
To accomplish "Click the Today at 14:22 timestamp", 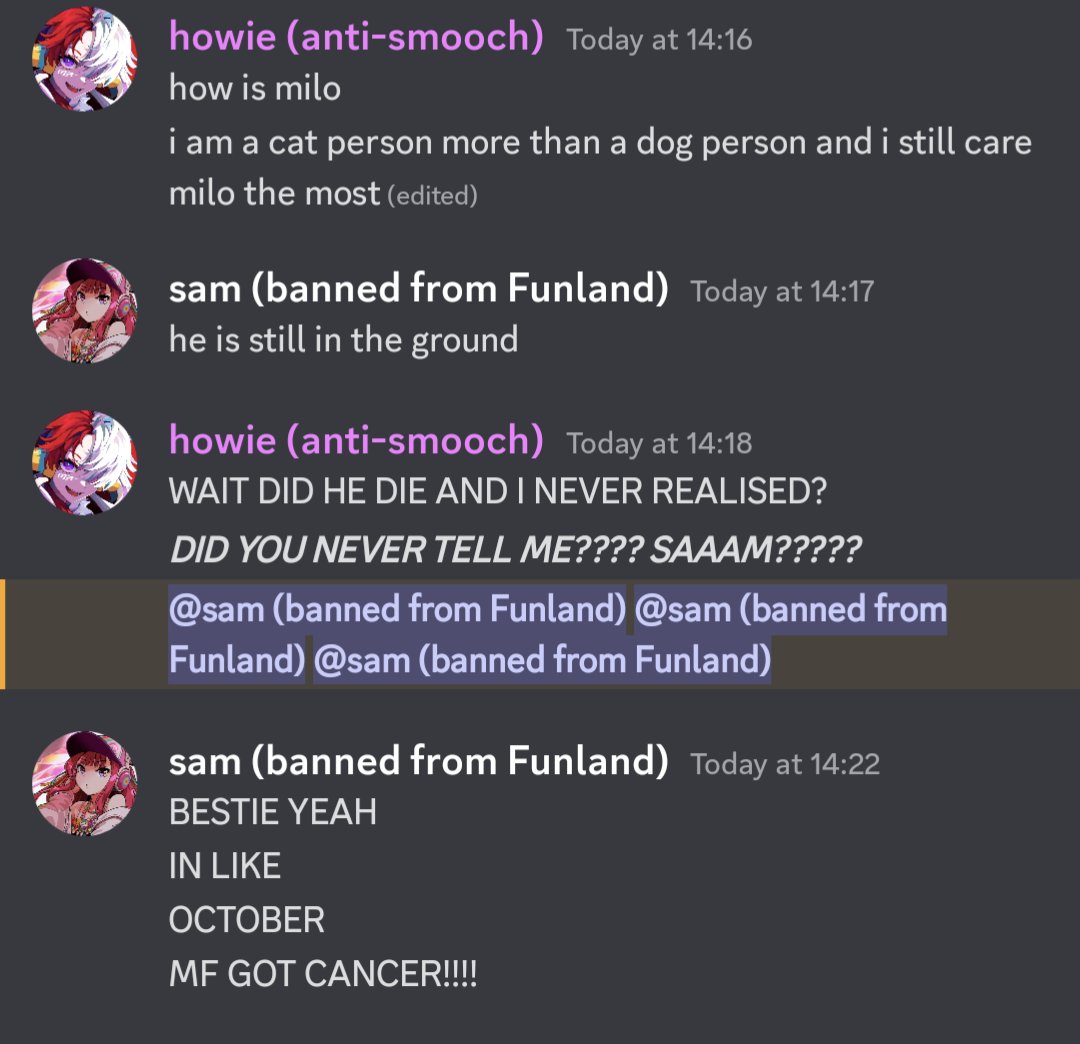I will (x=785, y=764).
